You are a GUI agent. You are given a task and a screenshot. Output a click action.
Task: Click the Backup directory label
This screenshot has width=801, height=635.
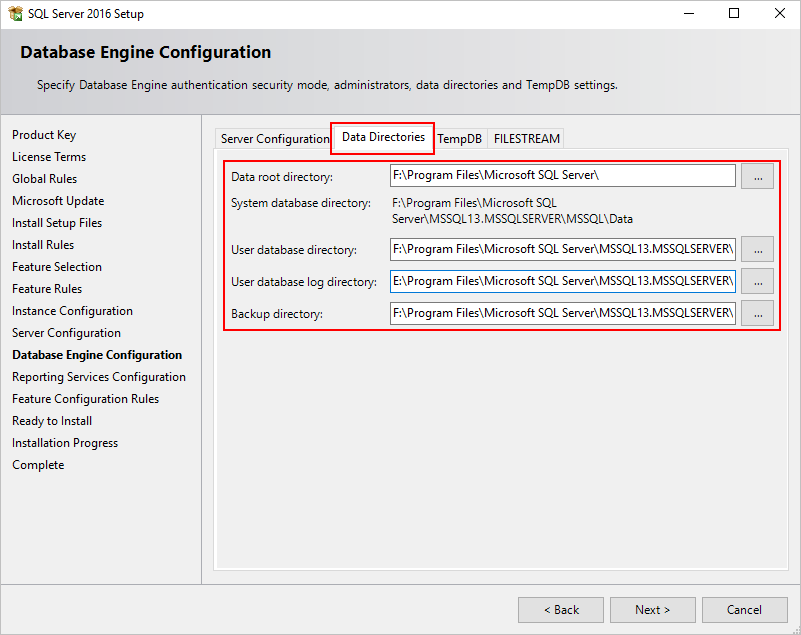tap(277, 314)
